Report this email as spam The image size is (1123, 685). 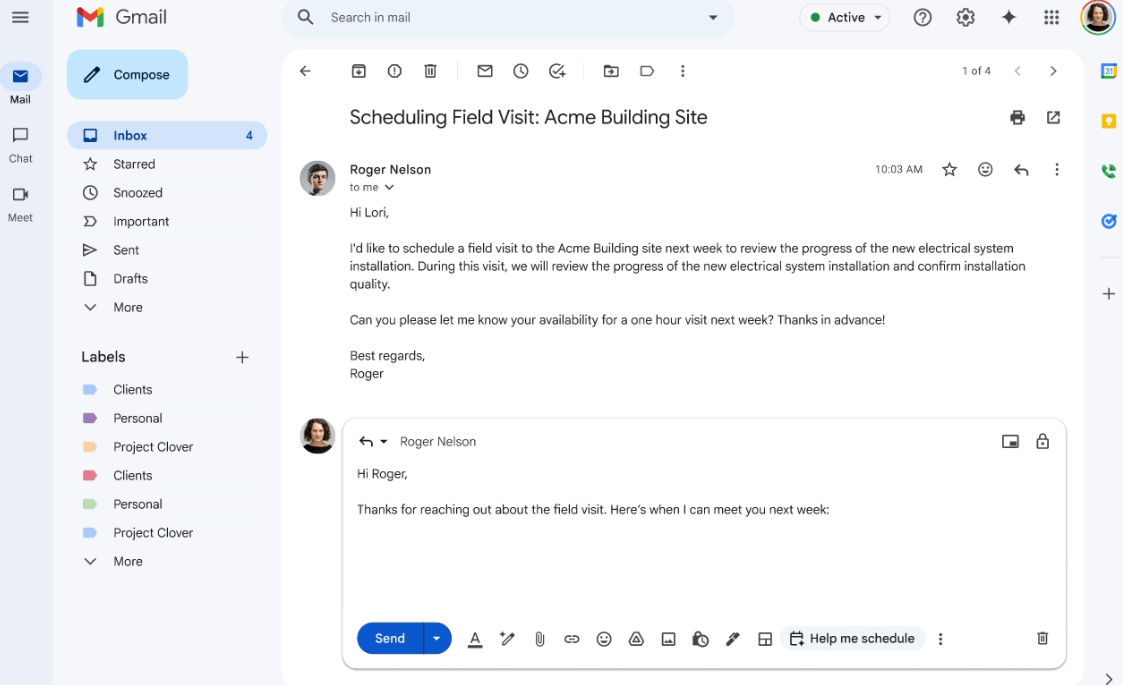coord(394,71)
